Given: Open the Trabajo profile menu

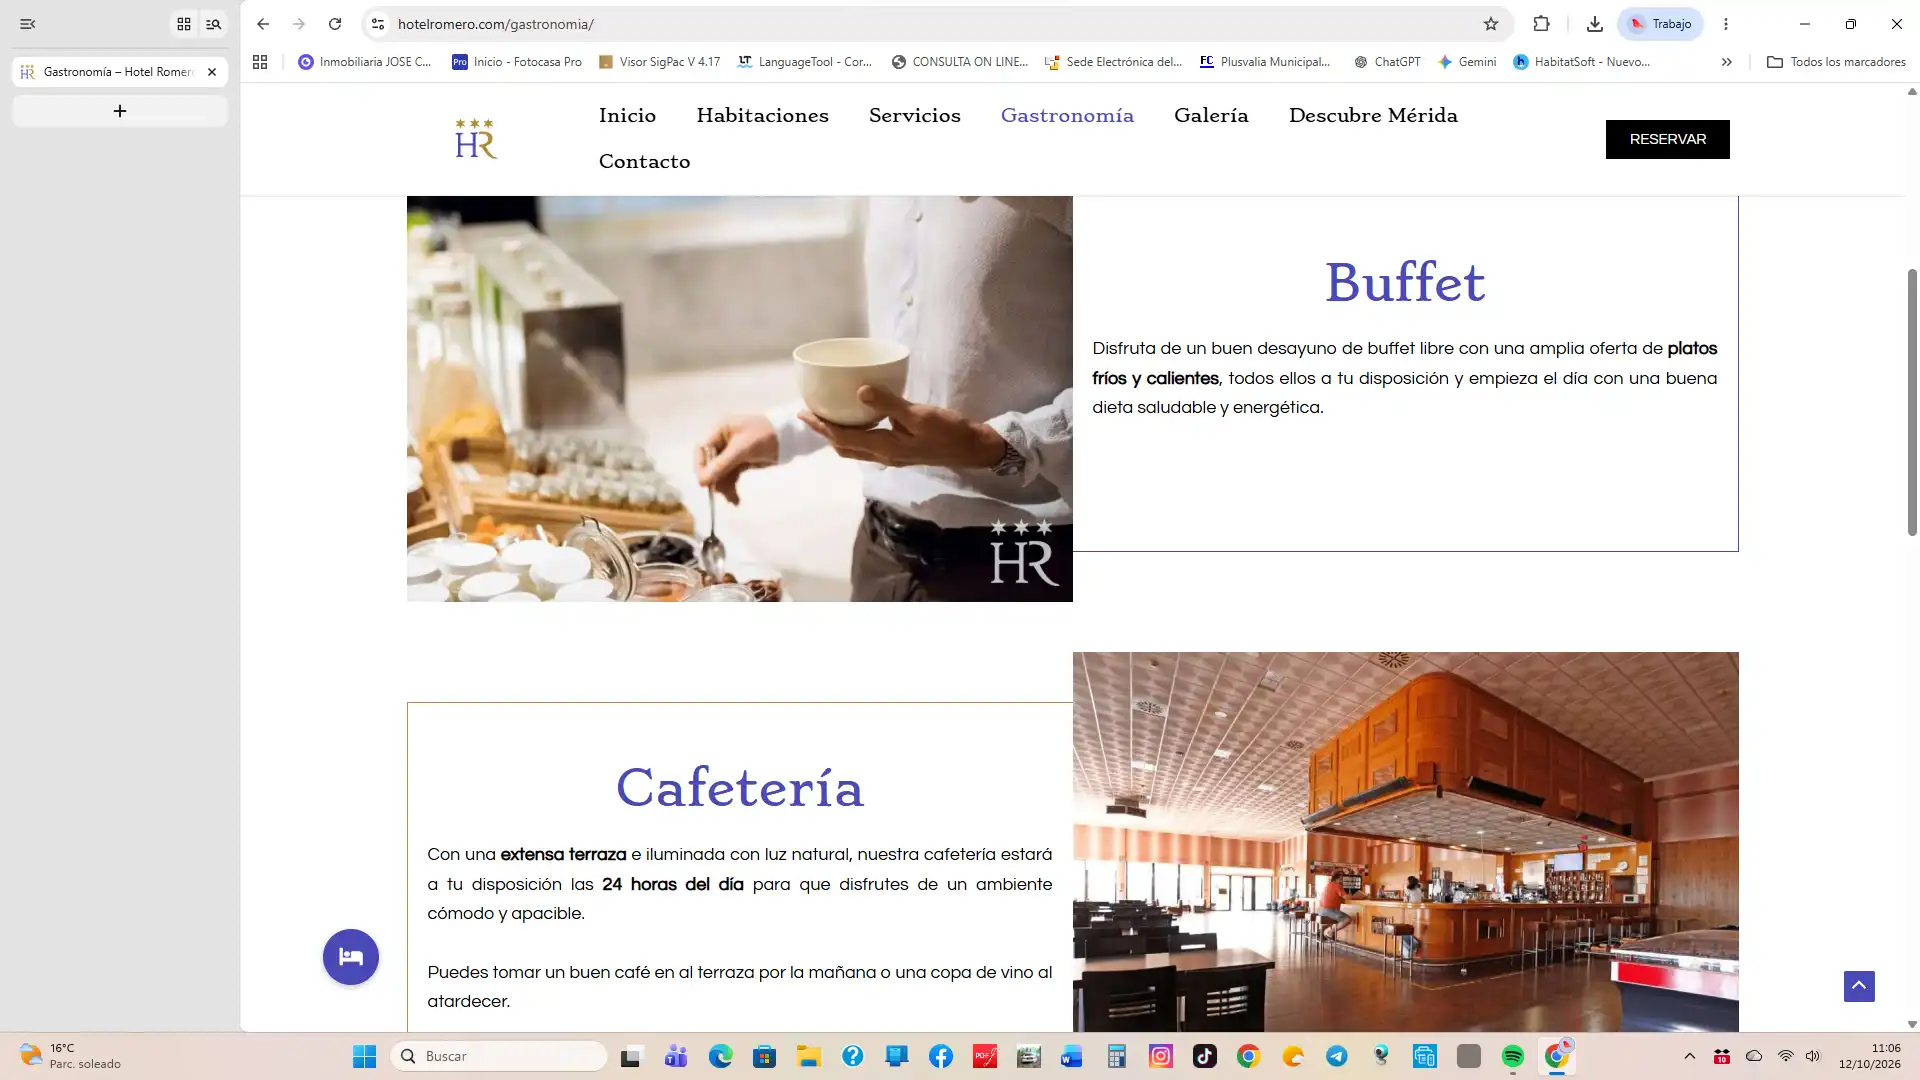Looking at the screenshot, I should coord(1660,24).
